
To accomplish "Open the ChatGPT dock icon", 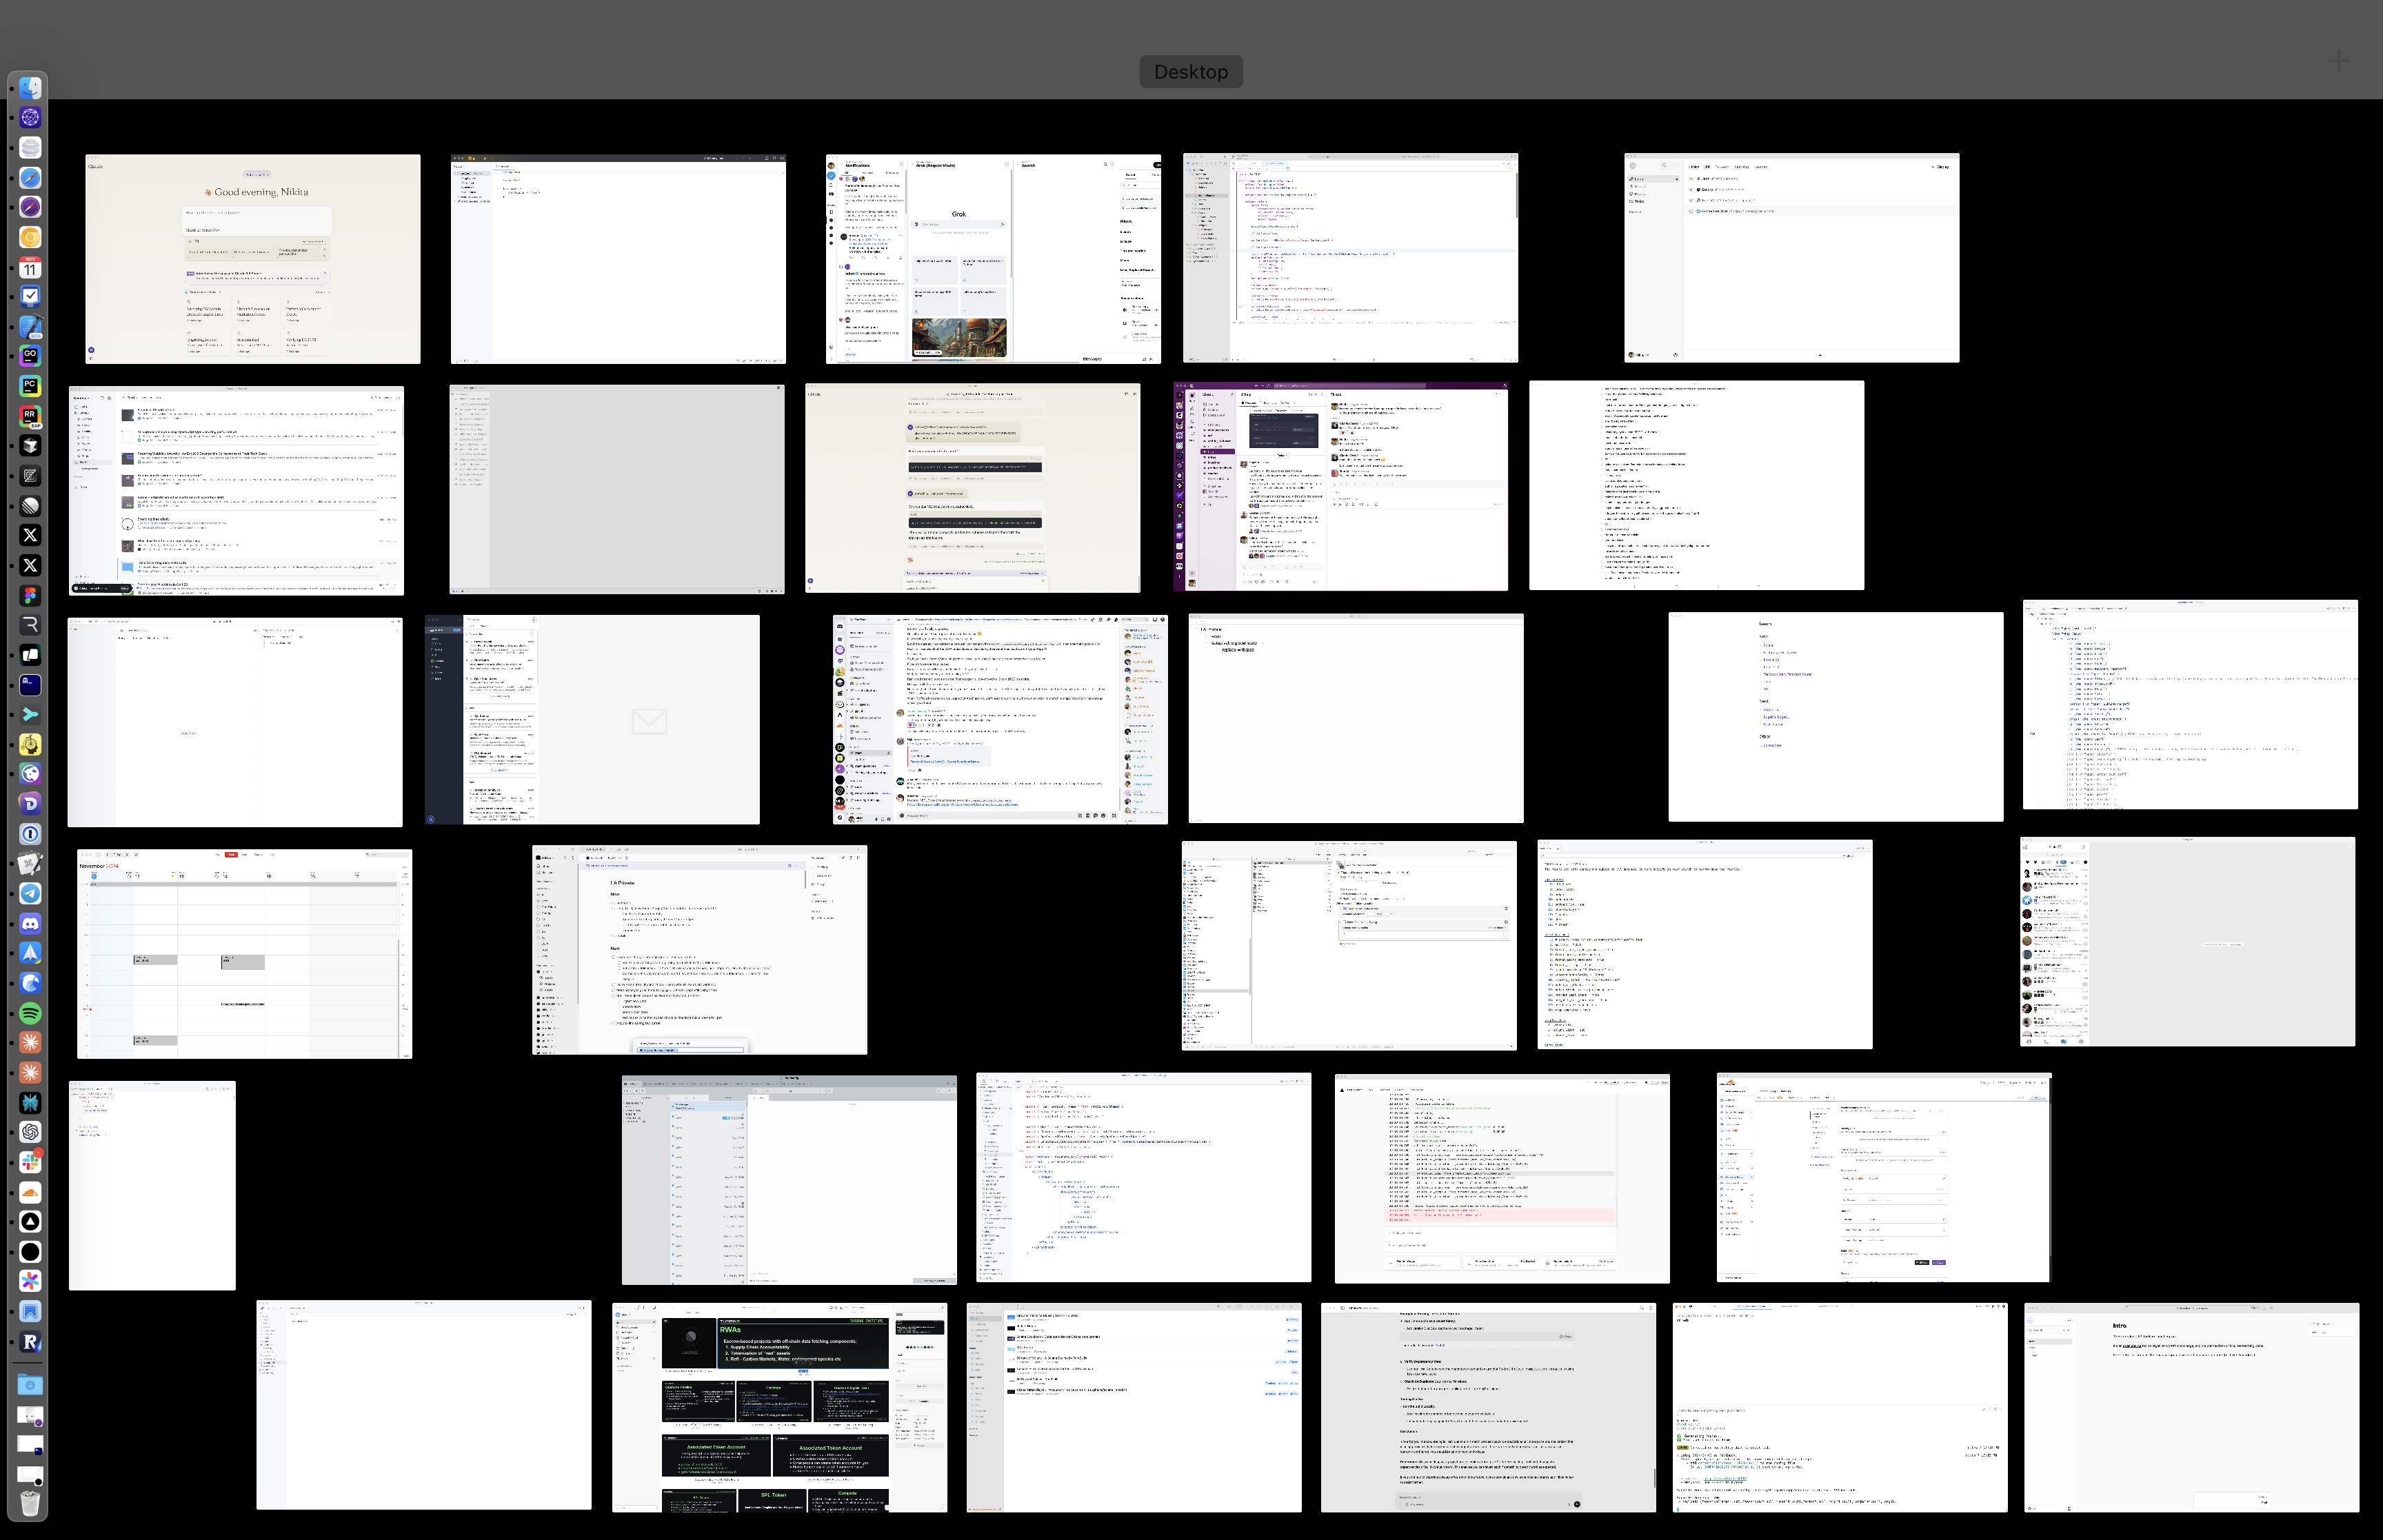I will [30, 1132].
